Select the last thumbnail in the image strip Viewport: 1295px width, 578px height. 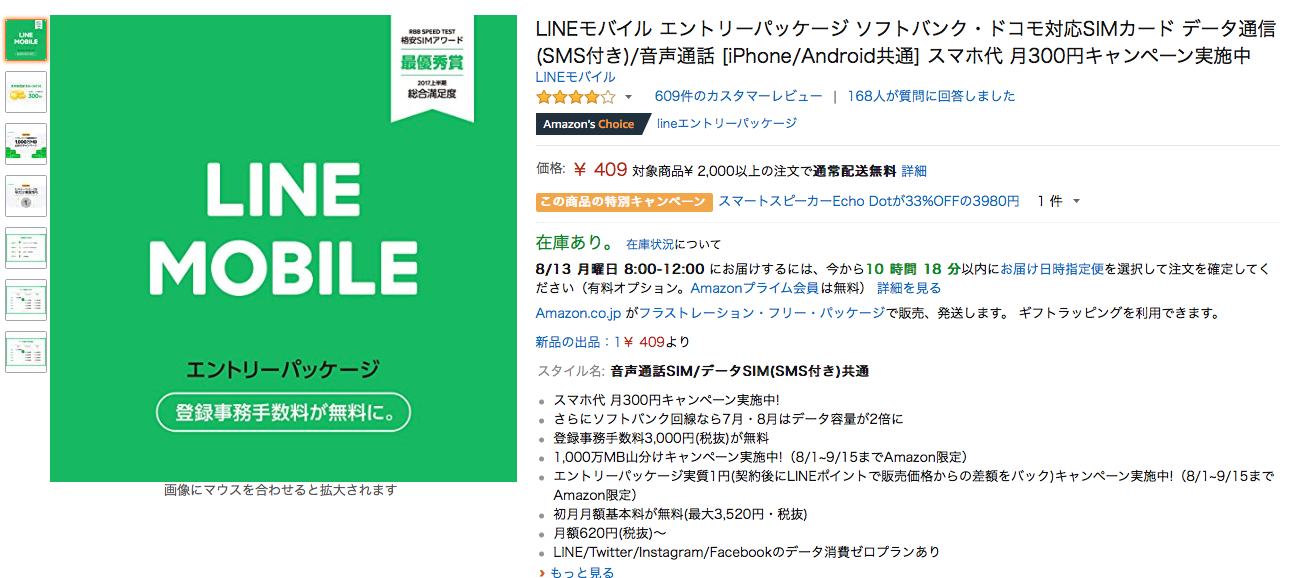[26, 352]
